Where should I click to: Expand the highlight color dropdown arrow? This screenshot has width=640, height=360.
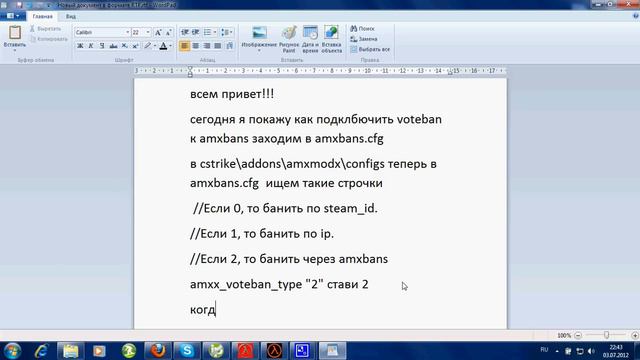coord(155,46)
